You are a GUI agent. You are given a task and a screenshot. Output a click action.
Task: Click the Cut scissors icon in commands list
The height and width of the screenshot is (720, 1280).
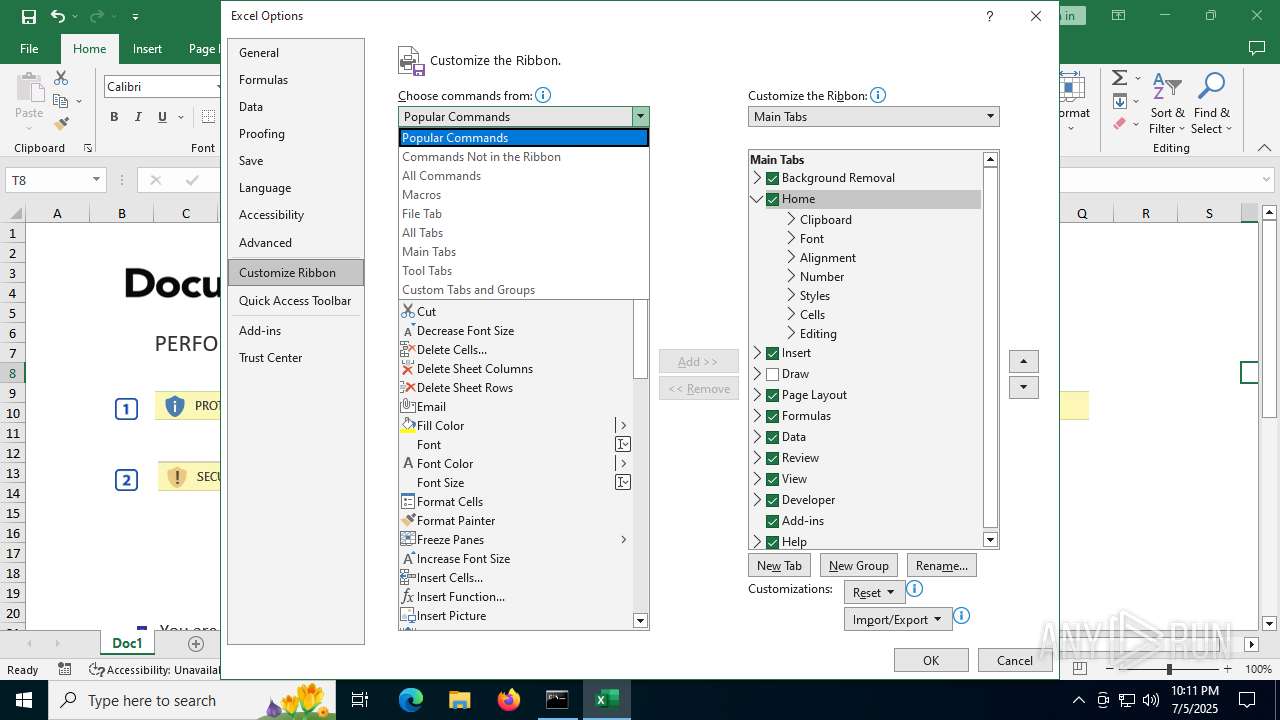pyautogui.click(x=408, y=311)
